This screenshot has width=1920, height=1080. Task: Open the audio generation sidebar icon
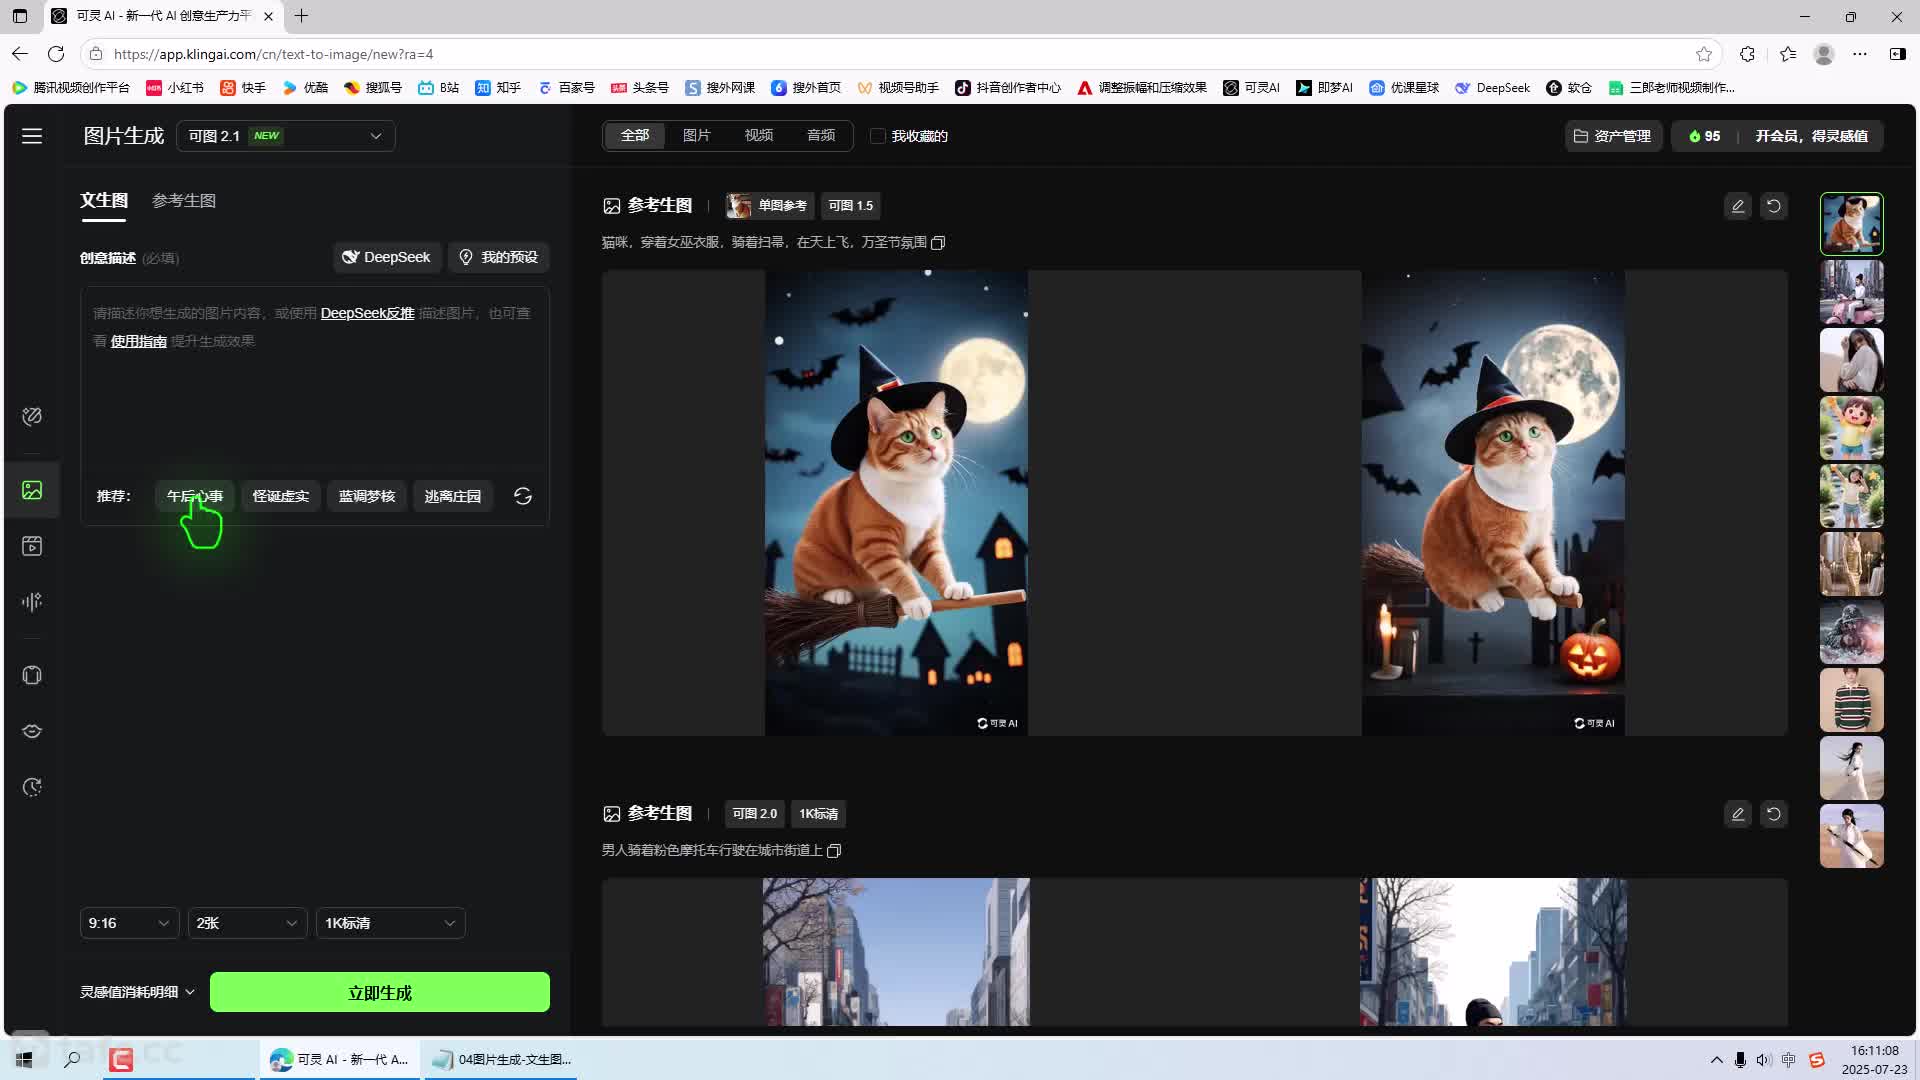pyautogui.click(x=32, y=602)
